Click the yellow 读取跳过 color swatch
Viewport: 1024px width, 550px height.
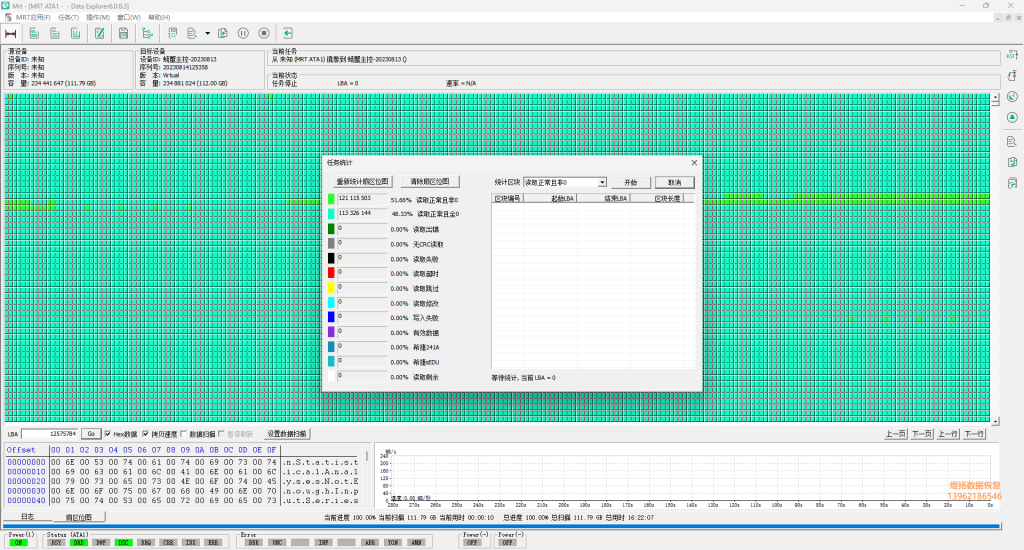331,287
